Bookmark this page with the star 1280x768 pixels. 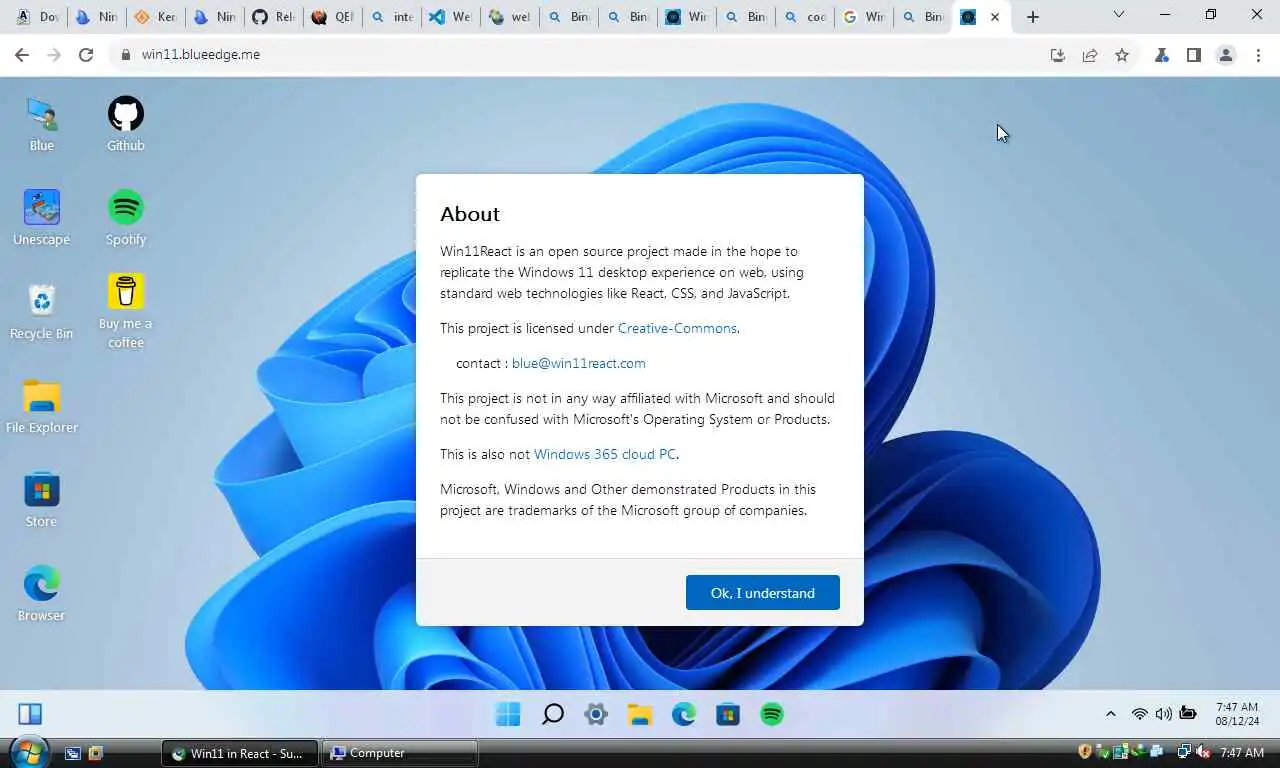pos(1122,55)
